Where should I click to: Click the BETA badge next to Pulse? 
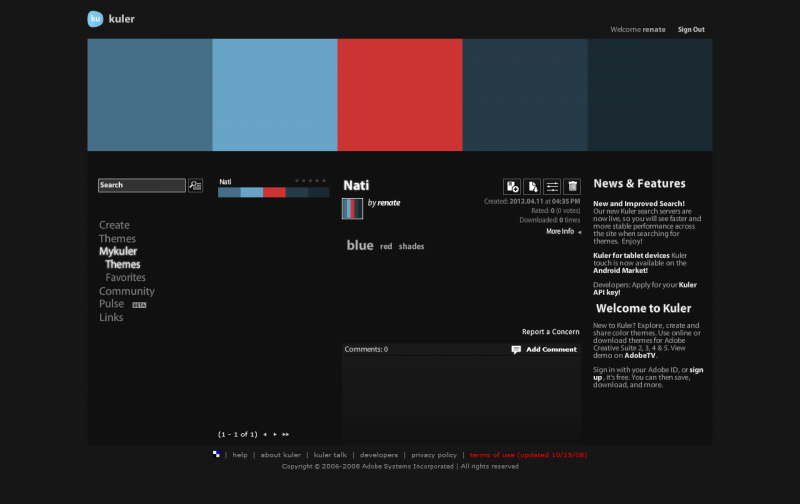[139, 305]
